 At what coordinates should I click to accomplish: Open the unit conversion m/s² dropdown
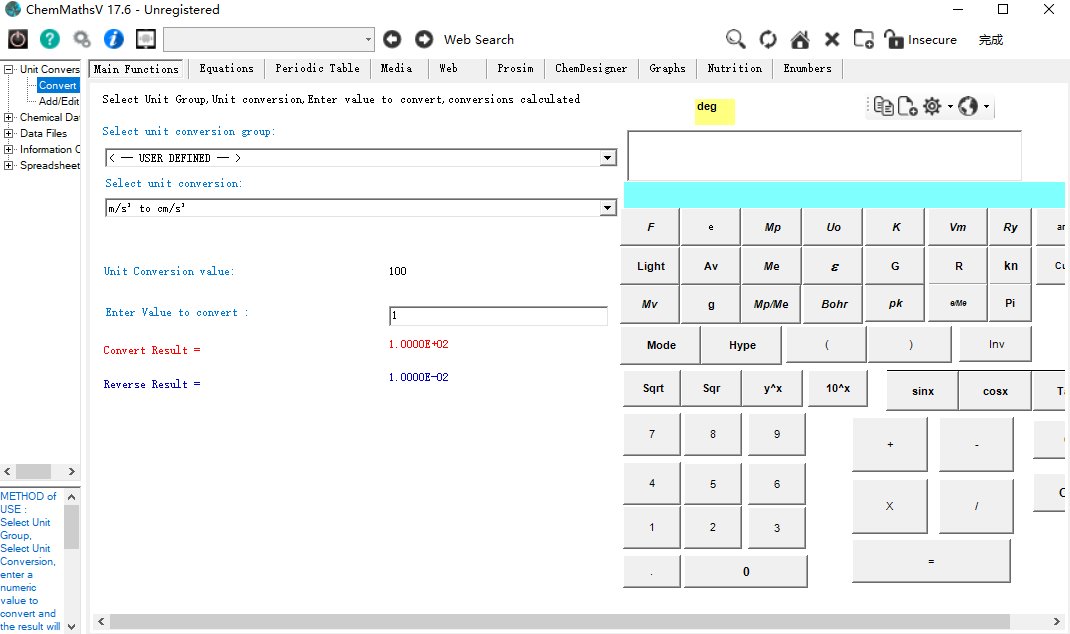point(607,208)
